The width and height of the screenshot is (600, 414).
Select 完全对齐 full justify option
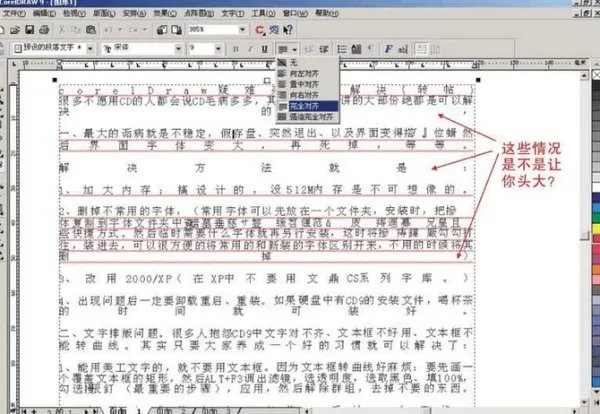click(x=307, y=106)
